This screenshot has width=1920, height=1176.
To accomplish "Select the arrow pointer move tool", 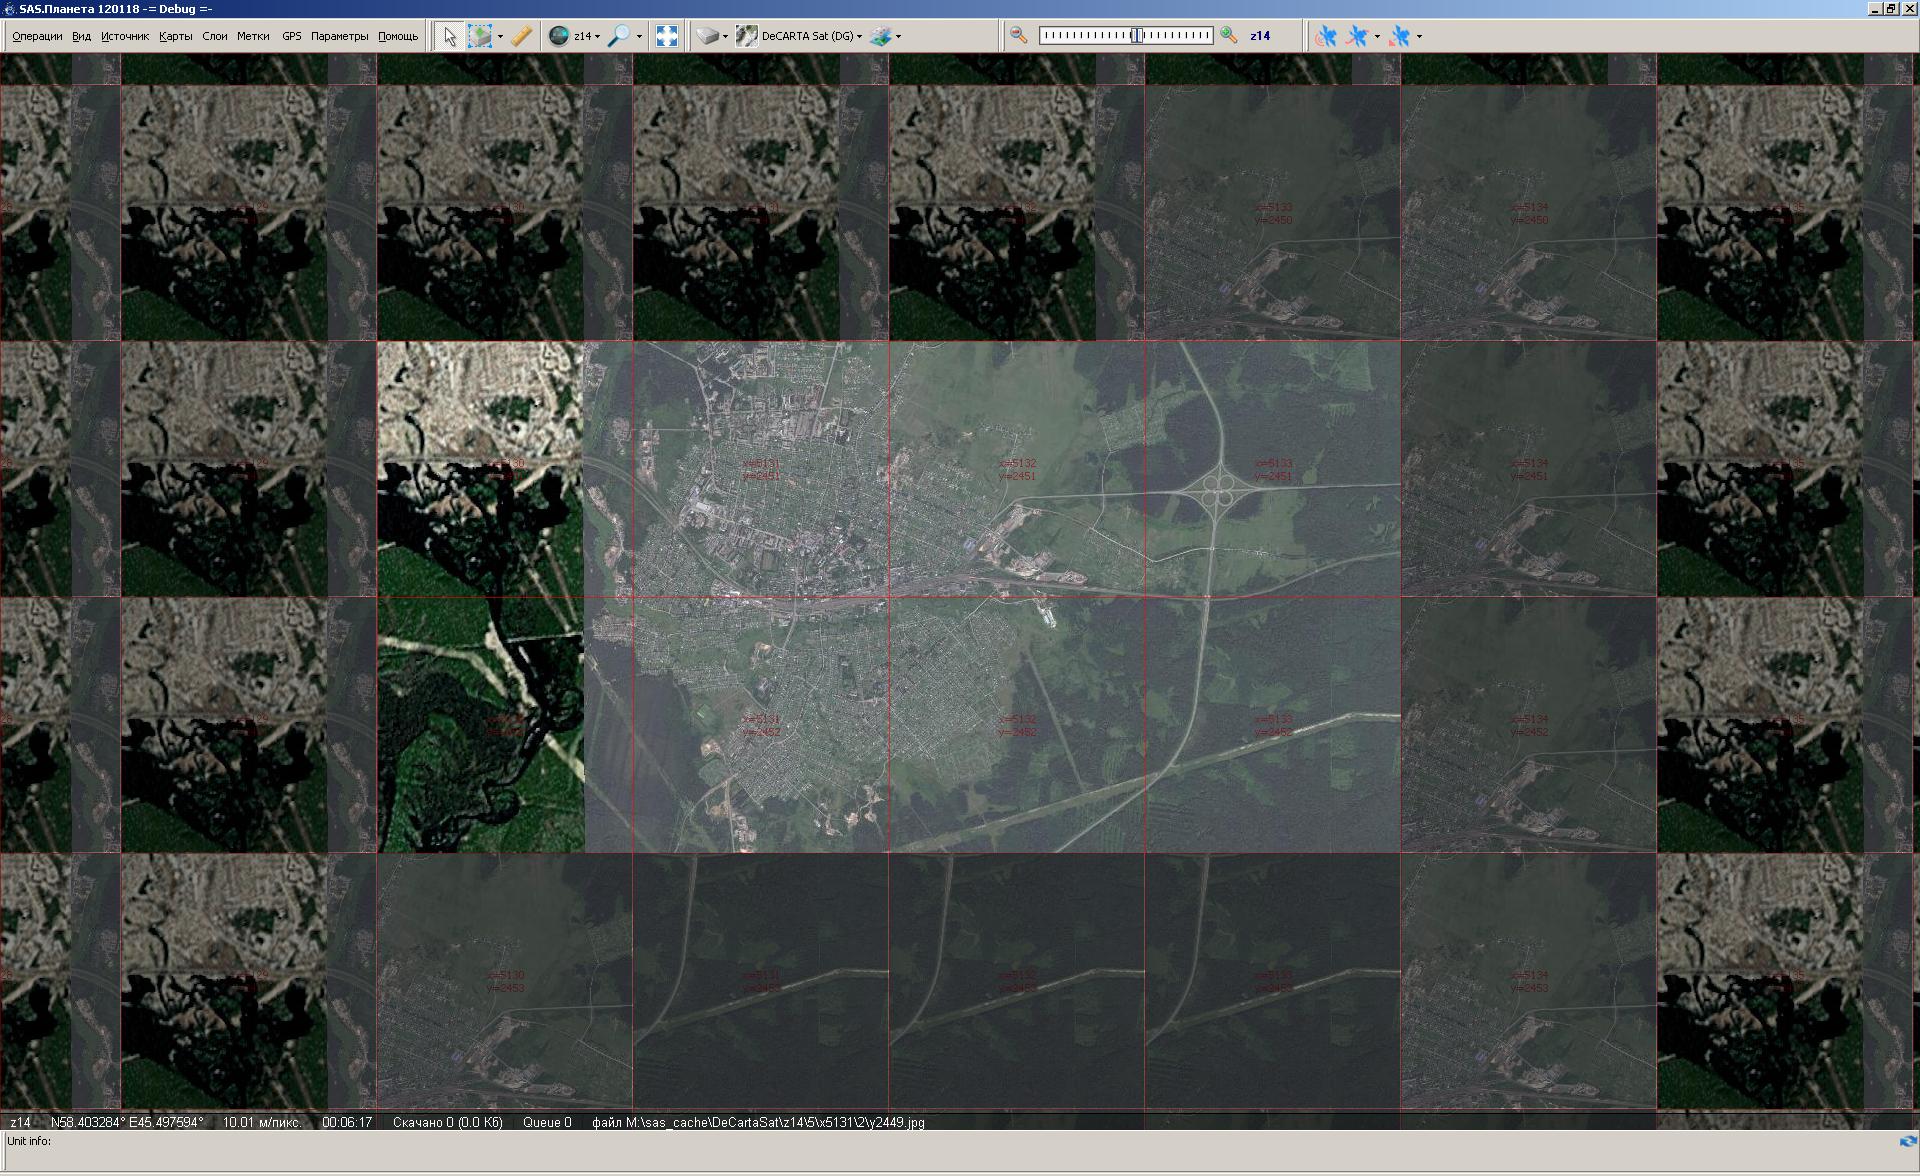I will point(449,36).
